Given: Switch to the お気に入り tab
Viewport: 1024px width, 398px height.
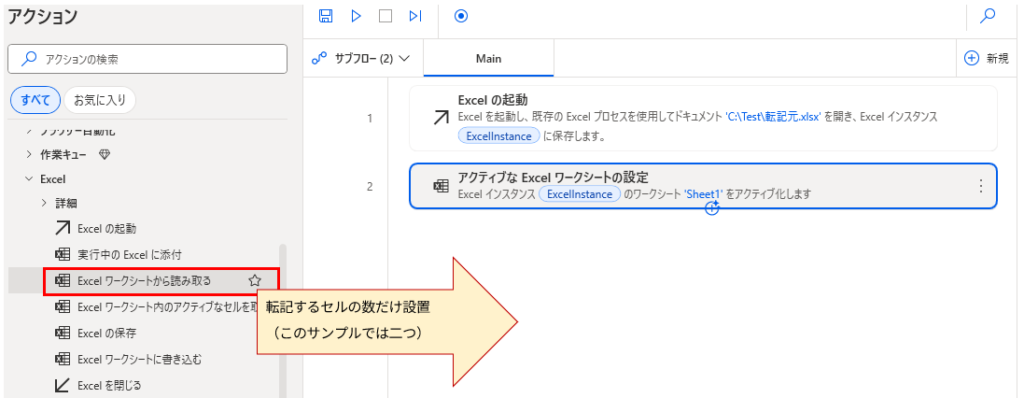Looking at the screenshot, I should (x=100, y=100).
